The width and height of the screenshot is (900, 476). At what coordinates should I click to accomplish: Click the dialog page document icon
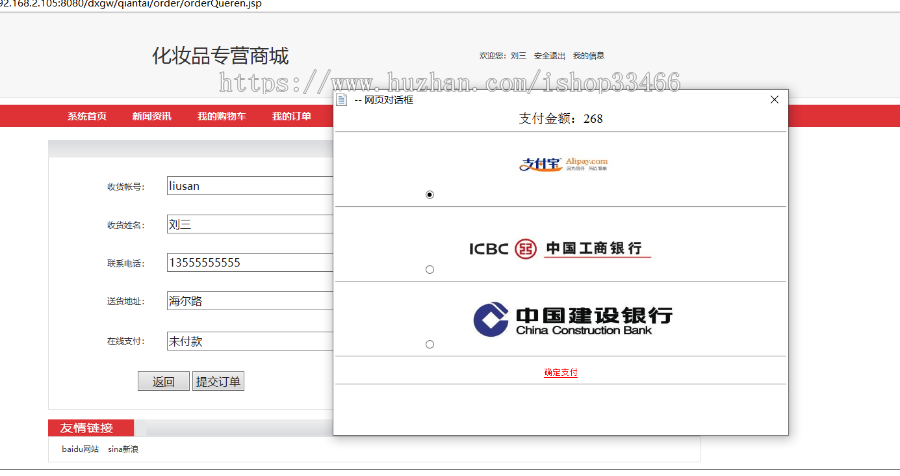(342, 100)
